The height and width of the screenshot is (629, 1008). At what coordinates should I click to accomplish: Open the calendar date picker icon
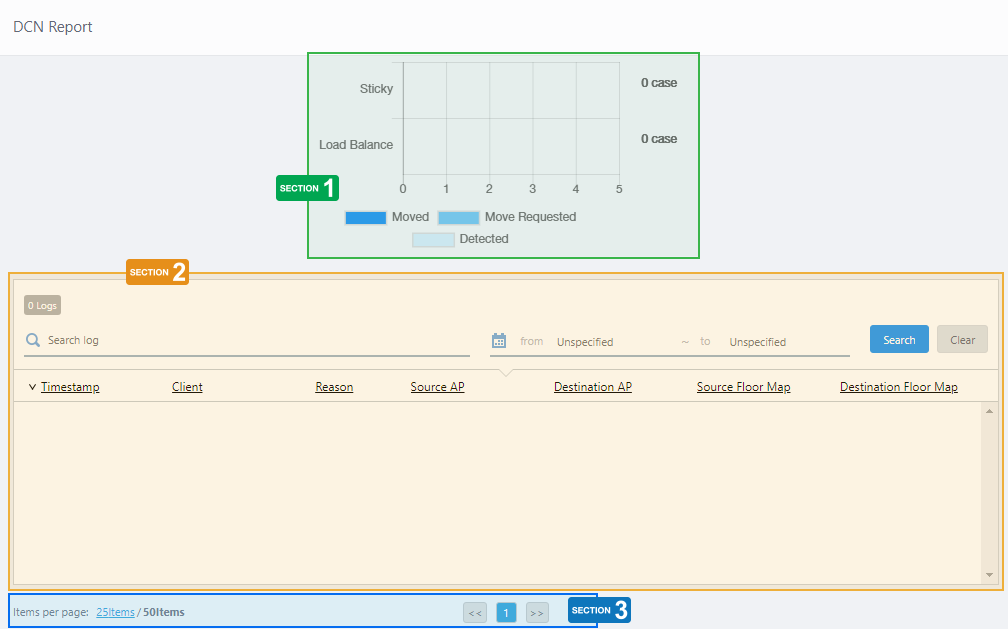[x=500, y=341]
